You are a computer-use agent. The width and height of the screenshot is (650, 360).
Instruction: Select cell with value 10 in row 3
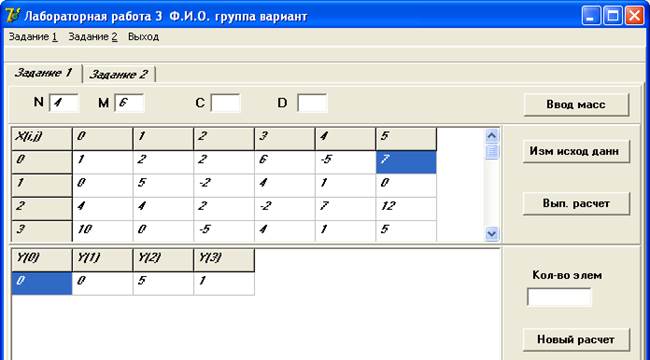point(102,231)
